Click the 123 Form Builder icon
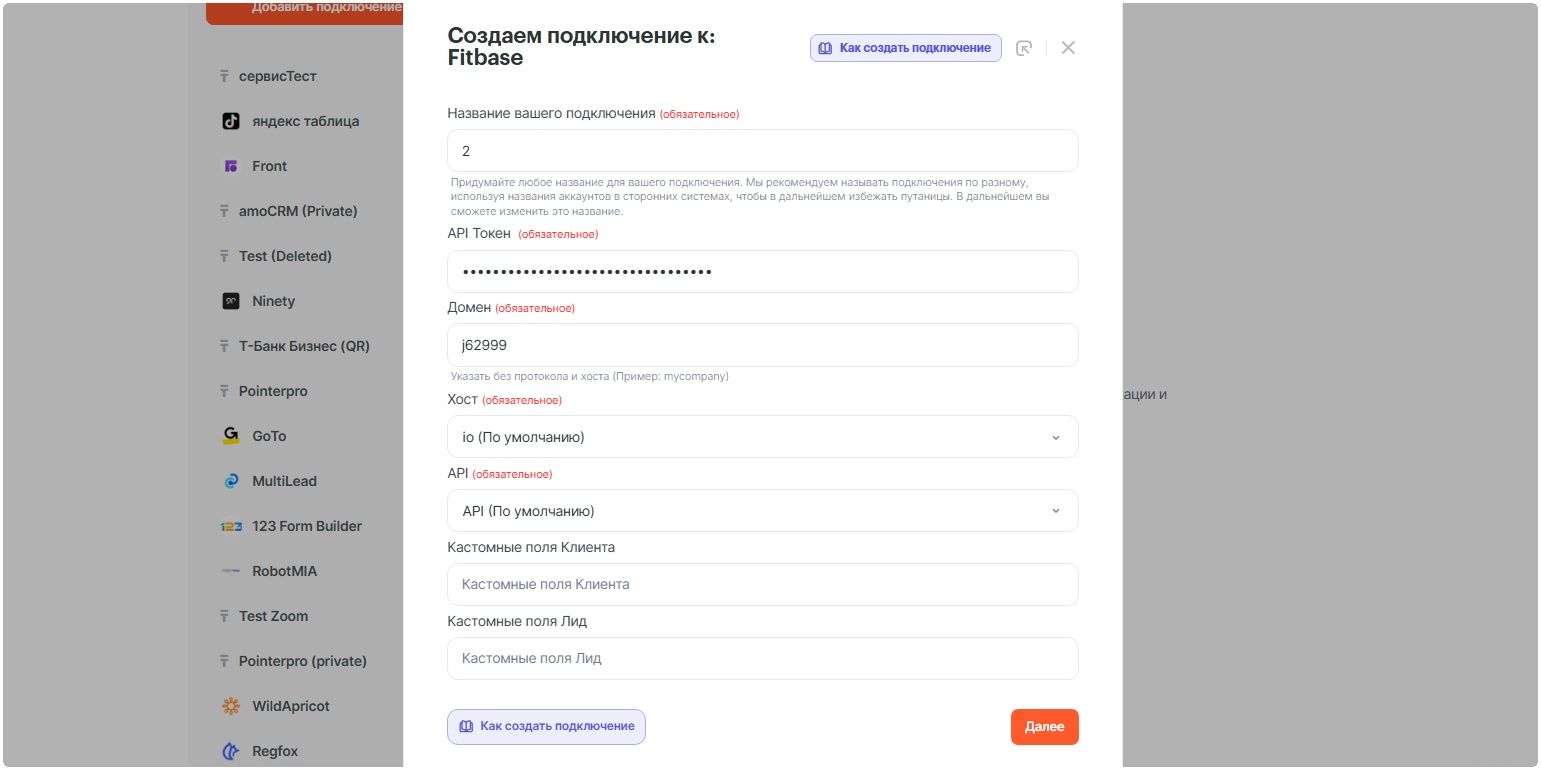The width and height of the screenshot is (1541, 770). pos(231,526)
